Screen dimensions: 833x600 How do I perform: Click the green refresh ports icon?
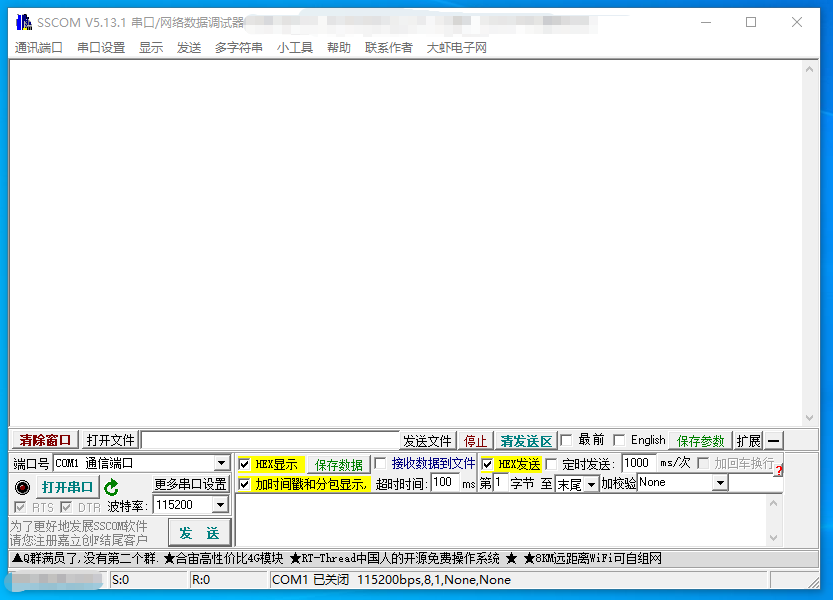111,487
